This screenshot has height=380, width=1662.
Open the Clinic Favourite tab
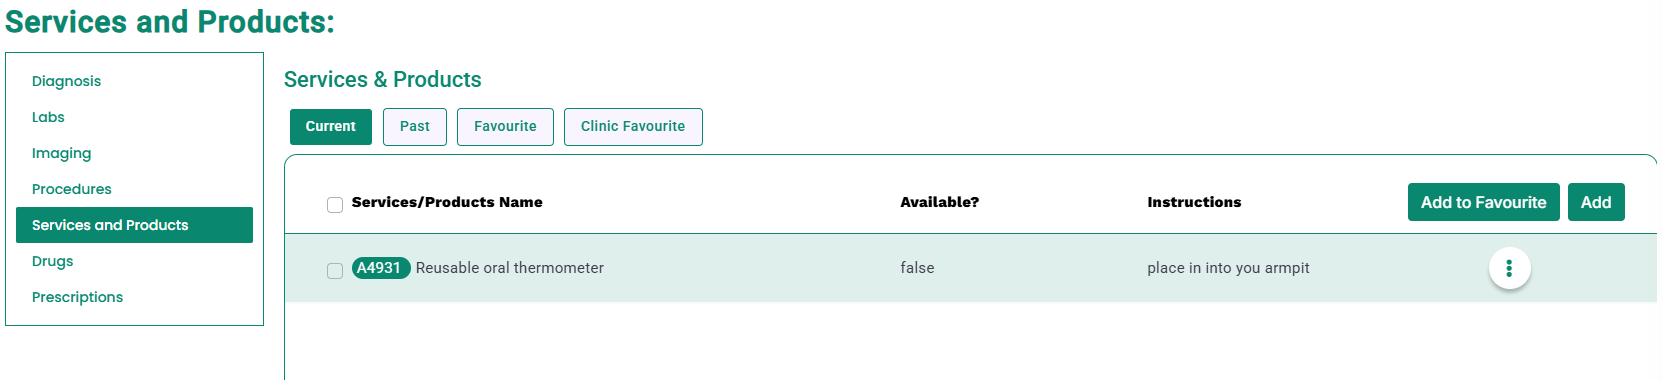point(633,127)
